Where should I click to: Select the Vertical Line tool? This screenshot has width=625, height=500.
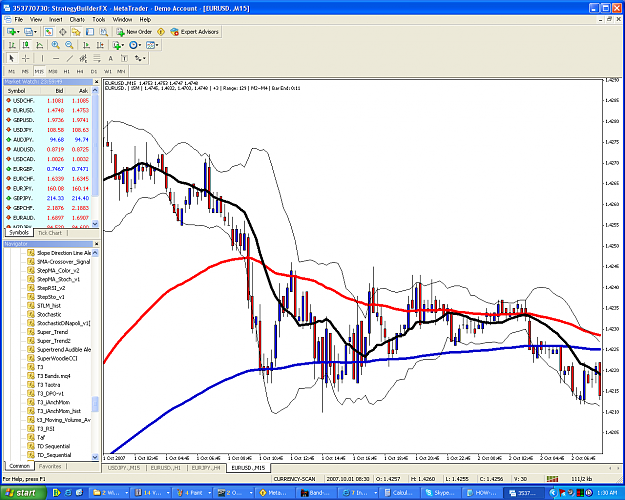click(x=43, y=58)
